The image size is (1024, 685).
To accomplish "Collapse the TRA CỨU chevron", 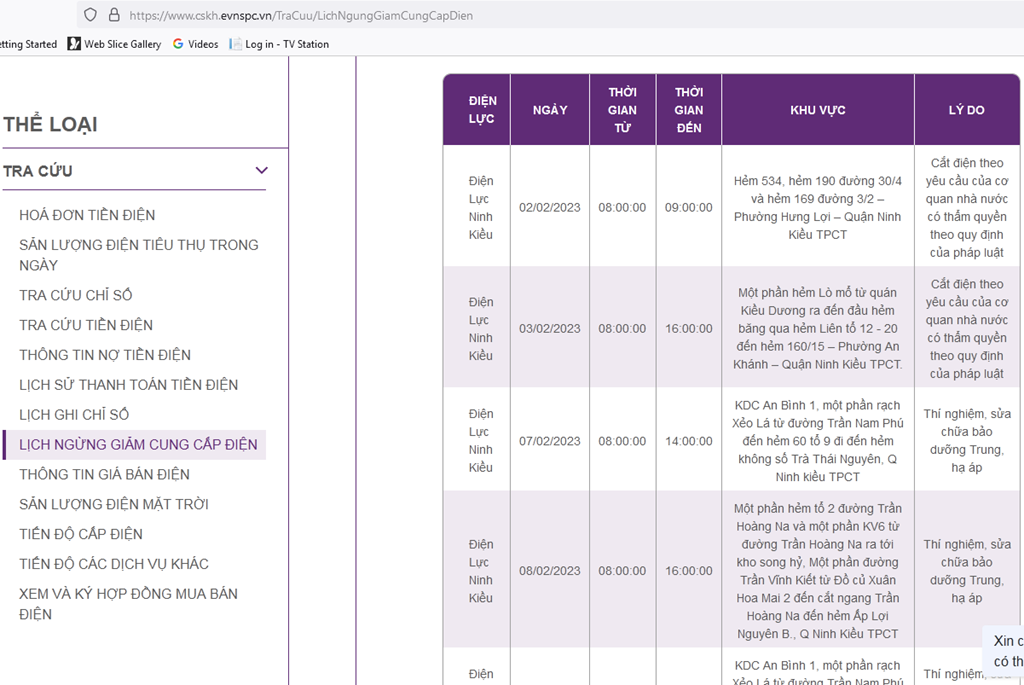I will pyautogui.click(x=261, y=170).
